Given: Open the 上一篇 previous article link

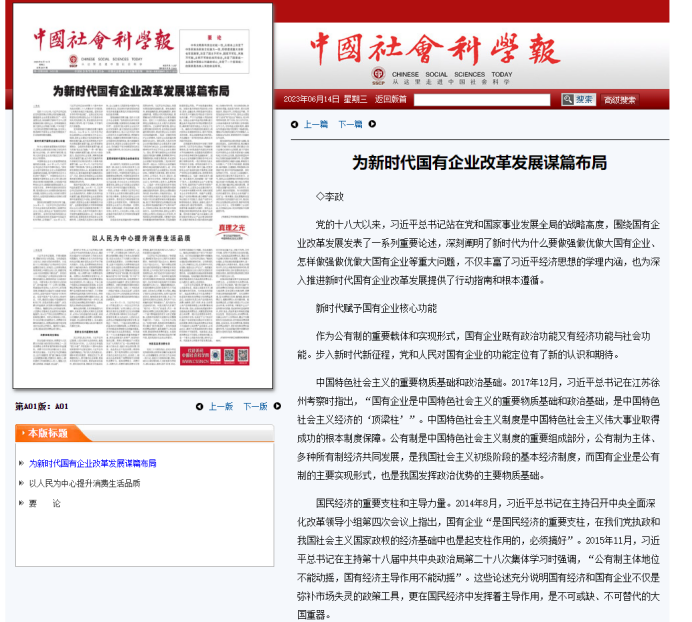Looking at the screenshot, I should click(x=315, y=124).
